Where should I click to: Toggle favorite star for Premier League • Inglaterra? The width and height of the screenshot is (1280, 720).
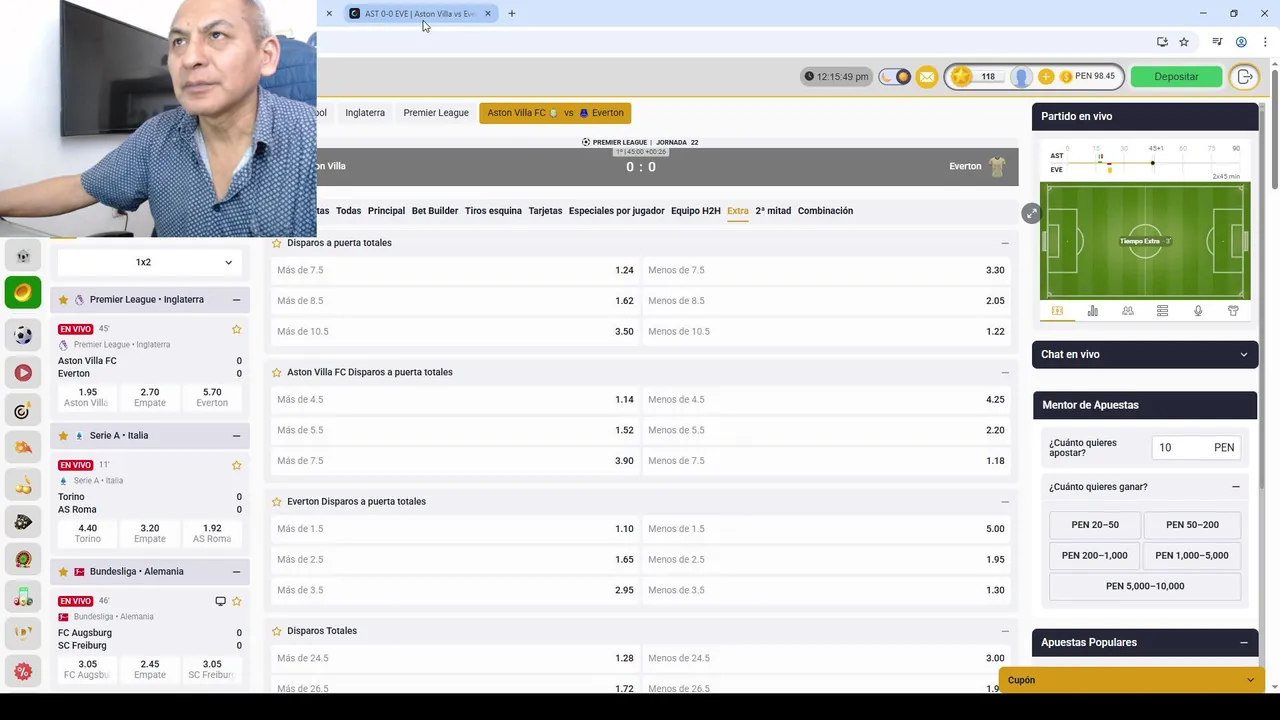point(63,299)
